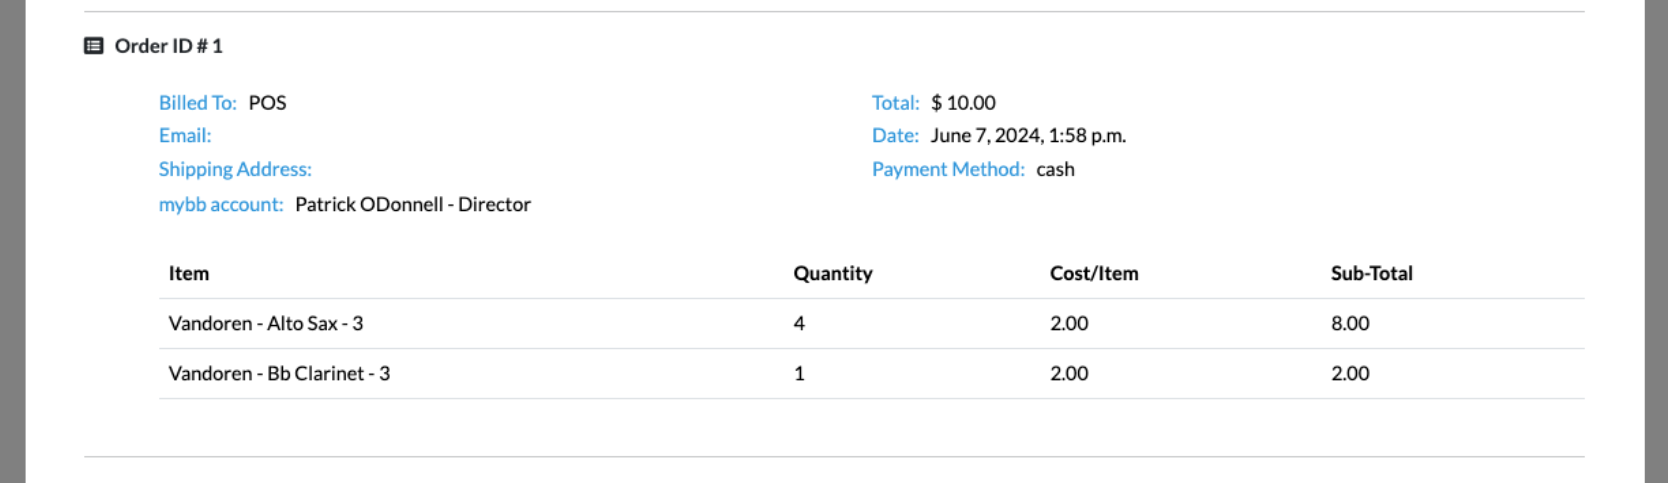This screenshot has height=484, width=1670.
Task: Select Patrick ODonnell - Director account name
Action: [413, 205]
